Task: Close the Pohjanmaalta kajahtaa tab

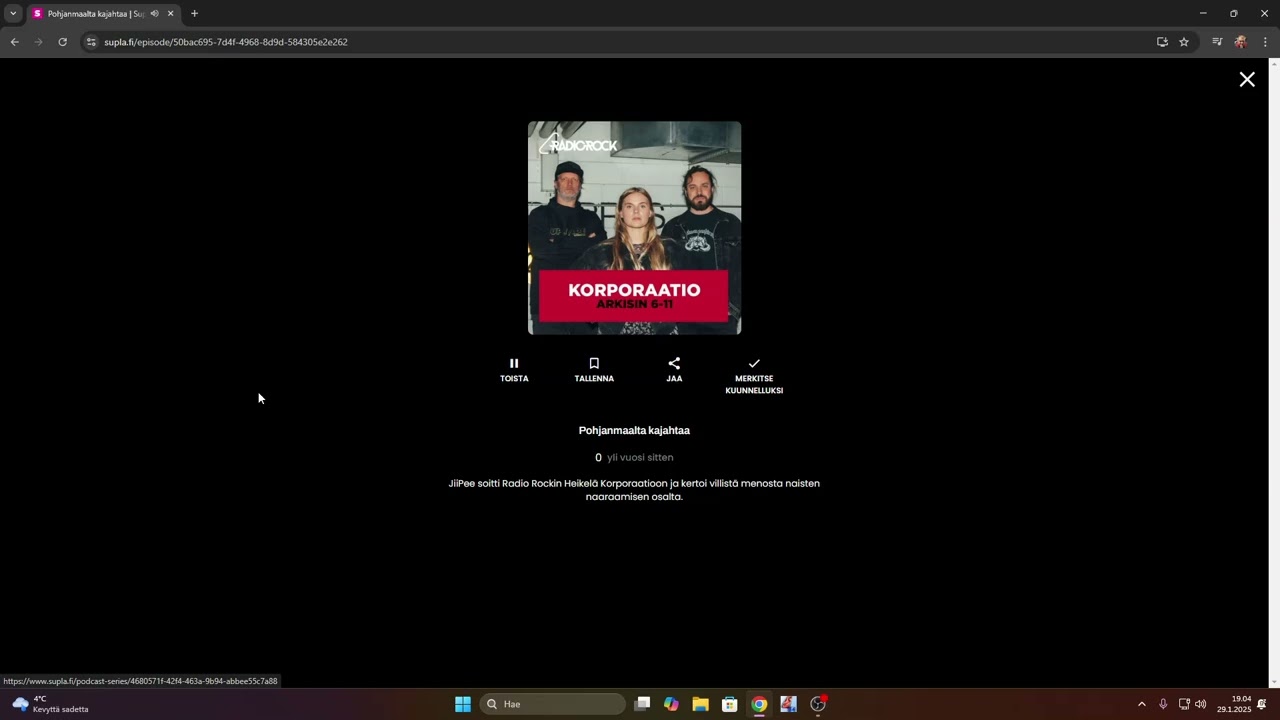Action: pyautogui.click(x=170, y=13)
